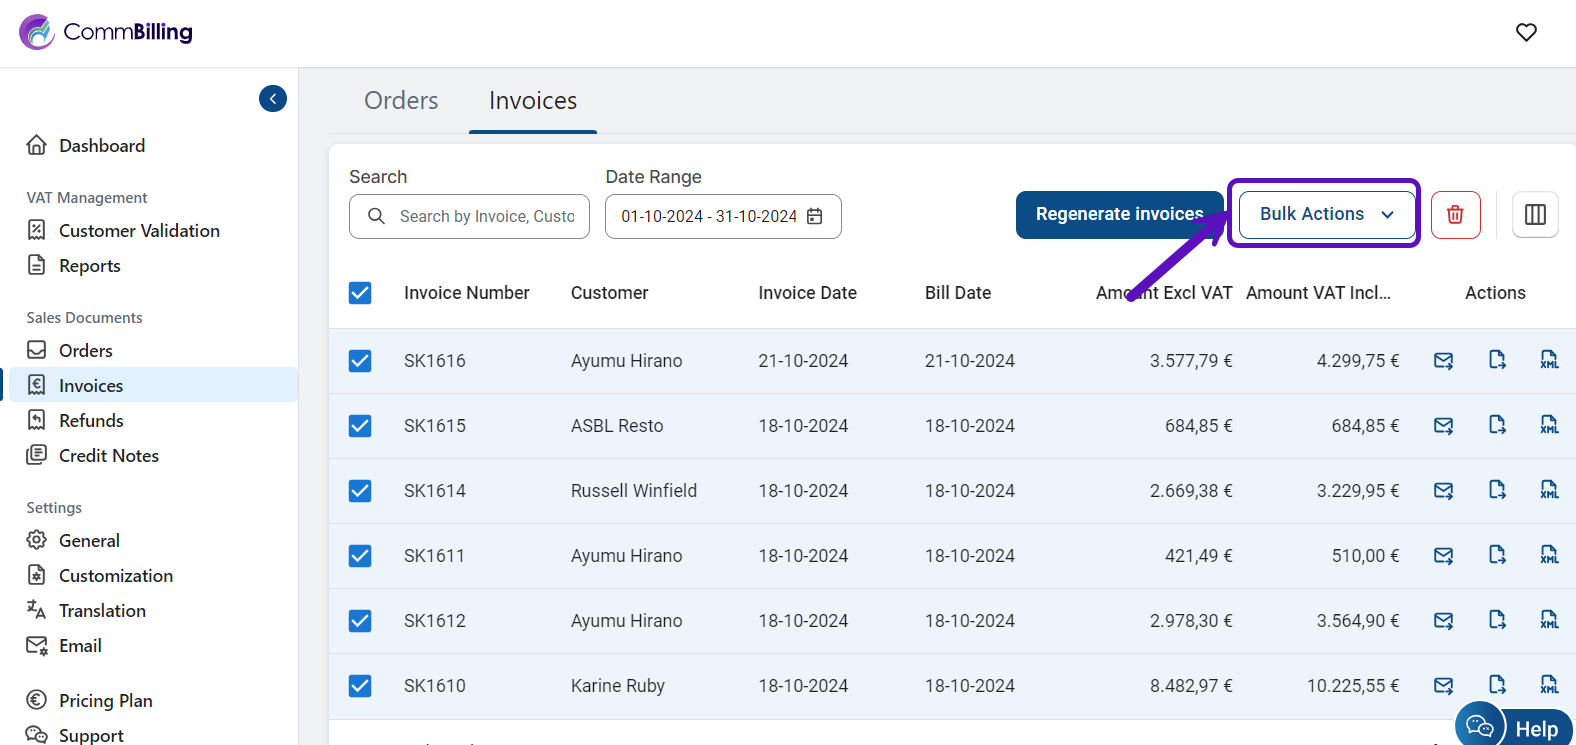The width and height of the screenshot is (1576, 745).
Task: Export document icon for invoice SK1614
Action: coord(1497,491)
